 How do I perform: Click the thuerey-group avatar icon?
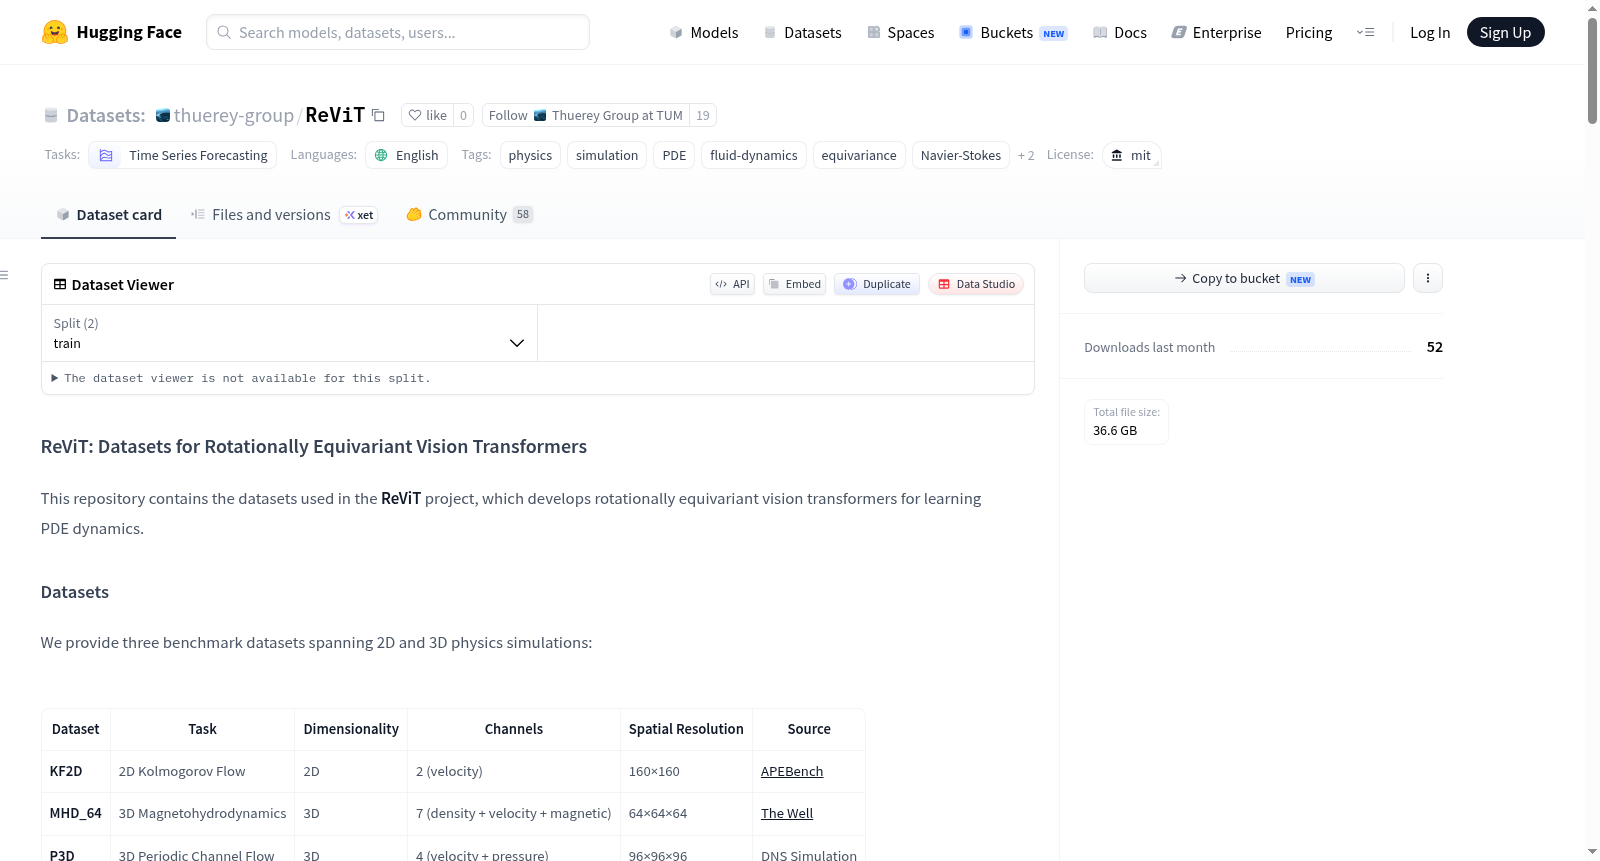click(x=163, y=115)
